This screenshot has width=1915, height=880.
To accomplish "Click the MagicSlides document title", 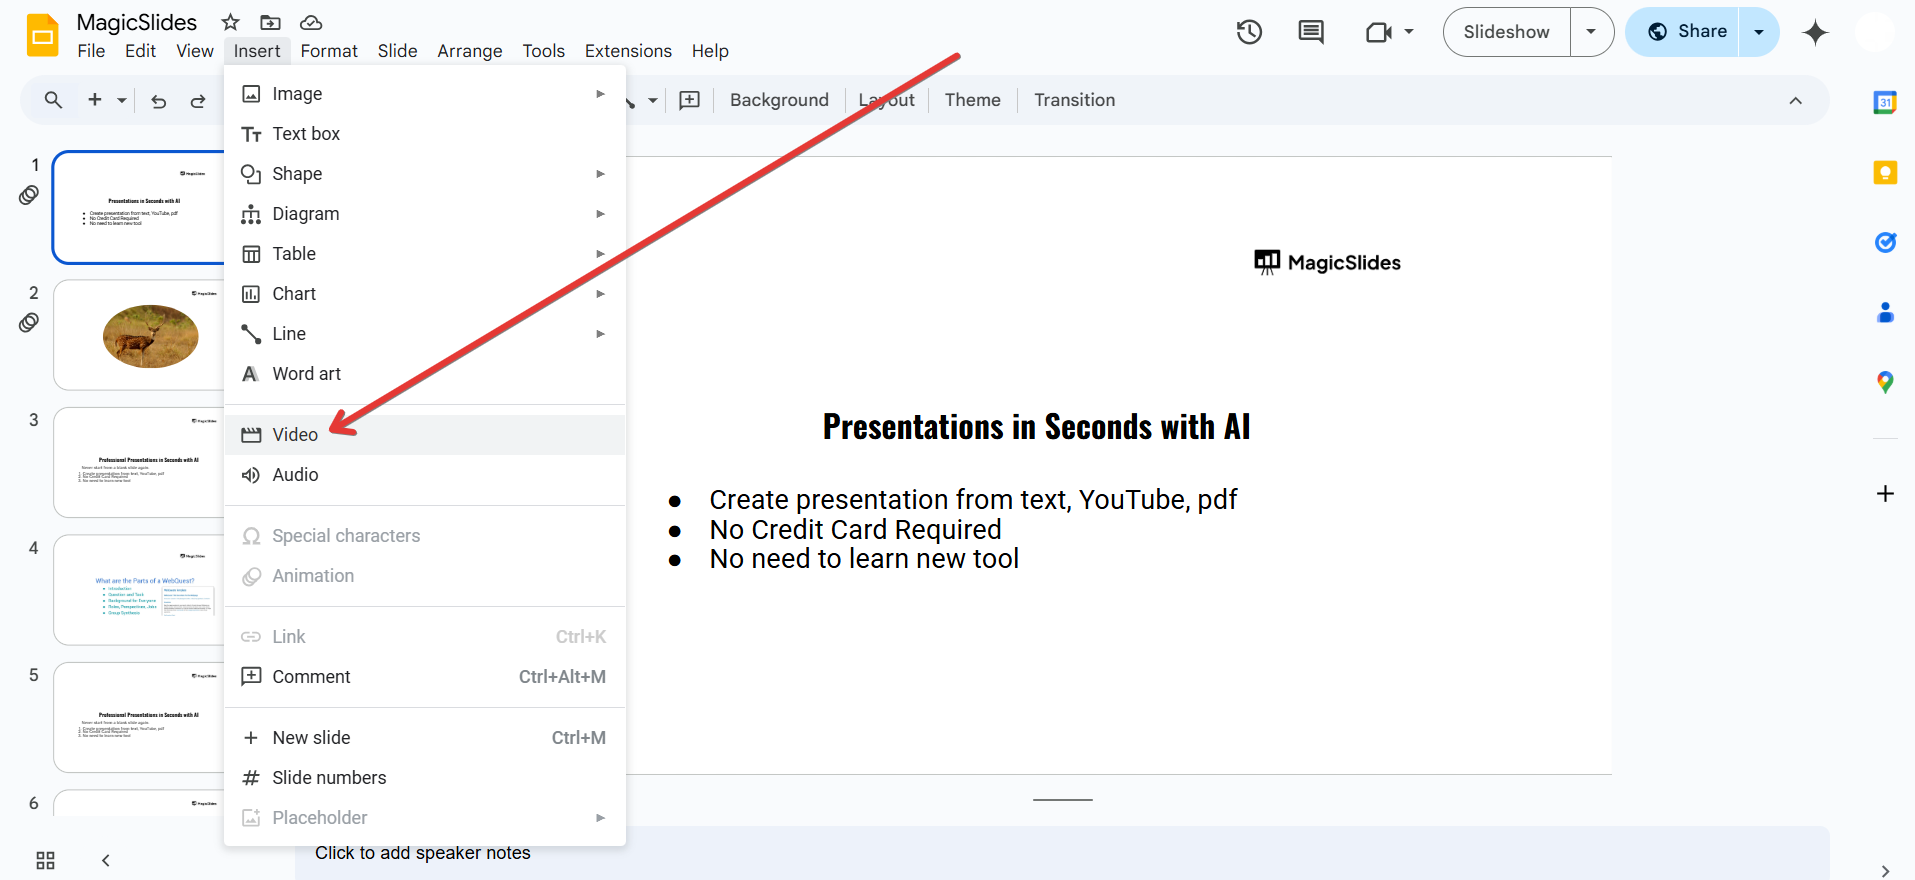I will point(137,22).
